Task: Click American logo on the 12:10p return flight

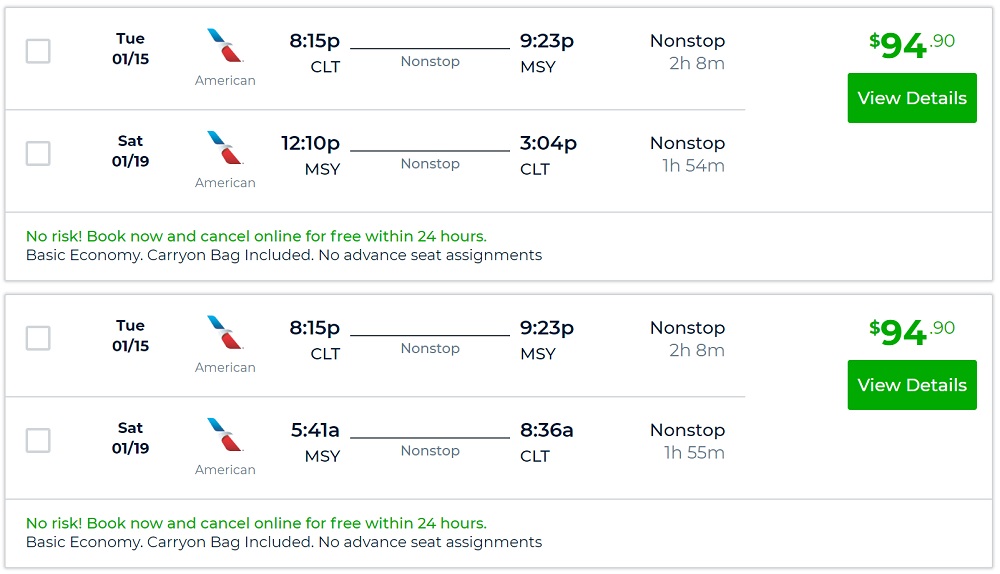Action: pyautogui.click(x=225, y=148)
